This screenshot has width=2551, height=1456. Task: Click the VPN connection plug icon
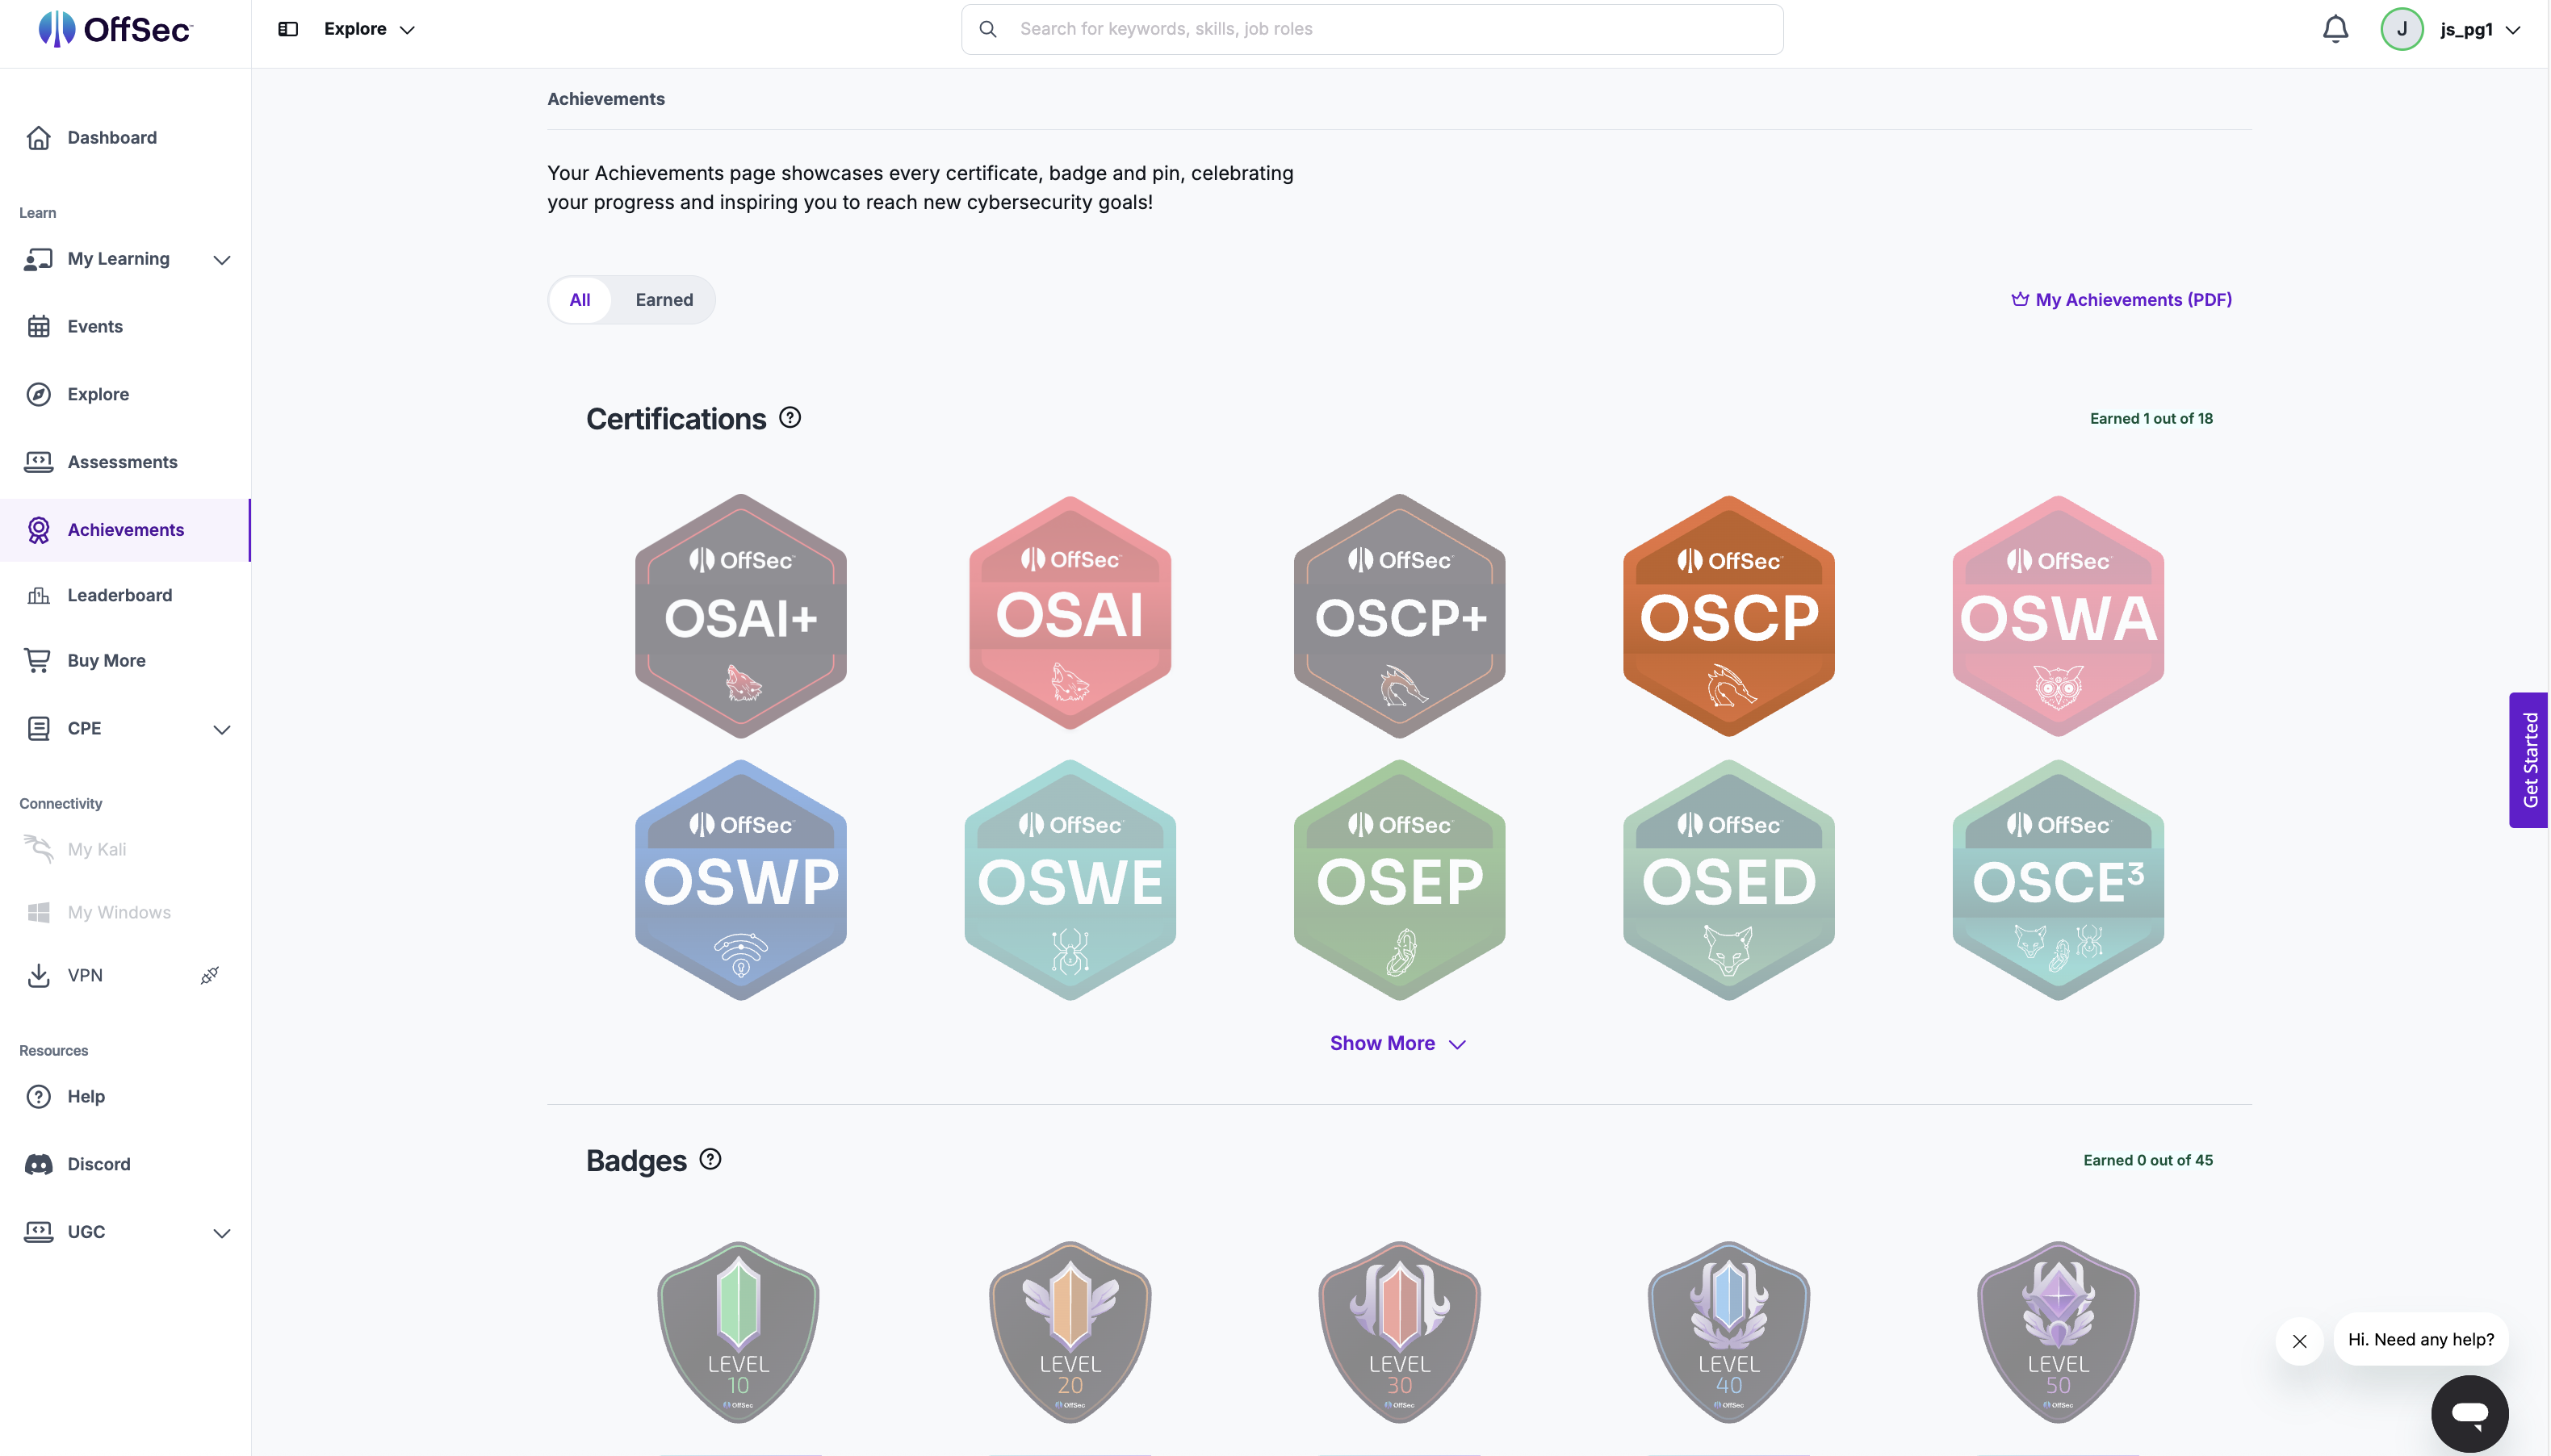tap(209, 975)
